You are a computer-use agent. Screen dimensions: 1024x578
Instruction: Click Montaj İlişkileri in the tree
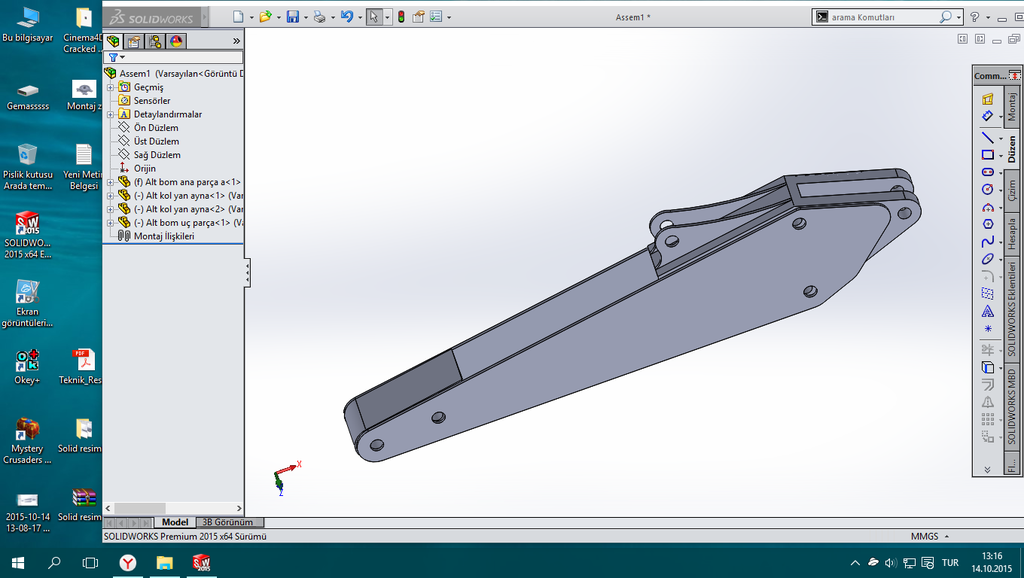tap(163, 236)
